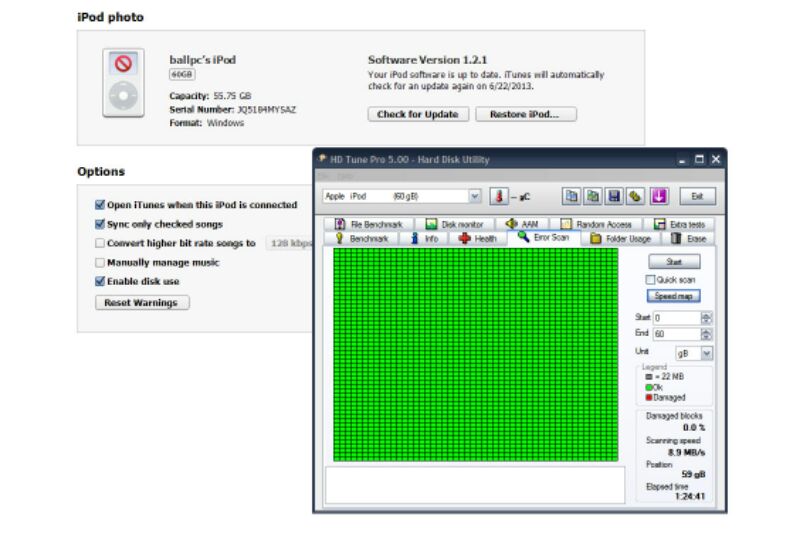Image resolution: width=800 pixels, height=551 pixels.
Task: Click the End position input field
Action: 677,334
